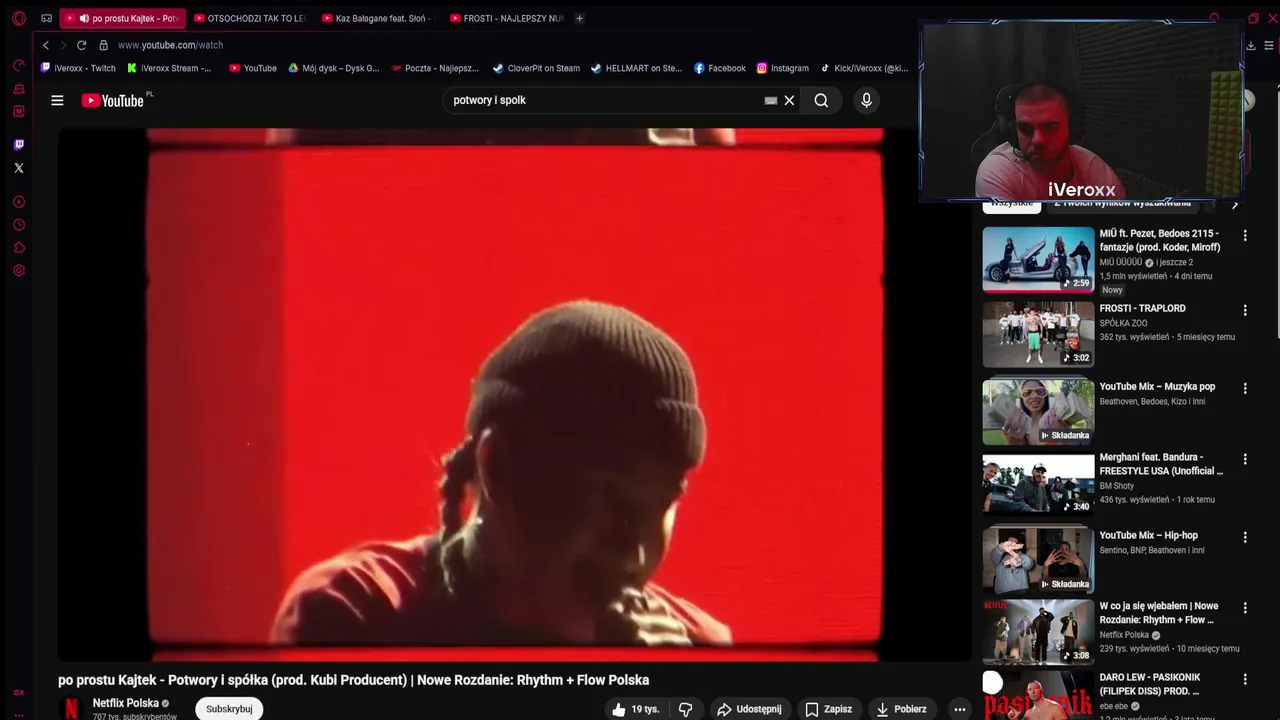
Task: Switch to 'FROSTI - NAJLEPSZY NUM' tab
Action: (x=507, y=18)
